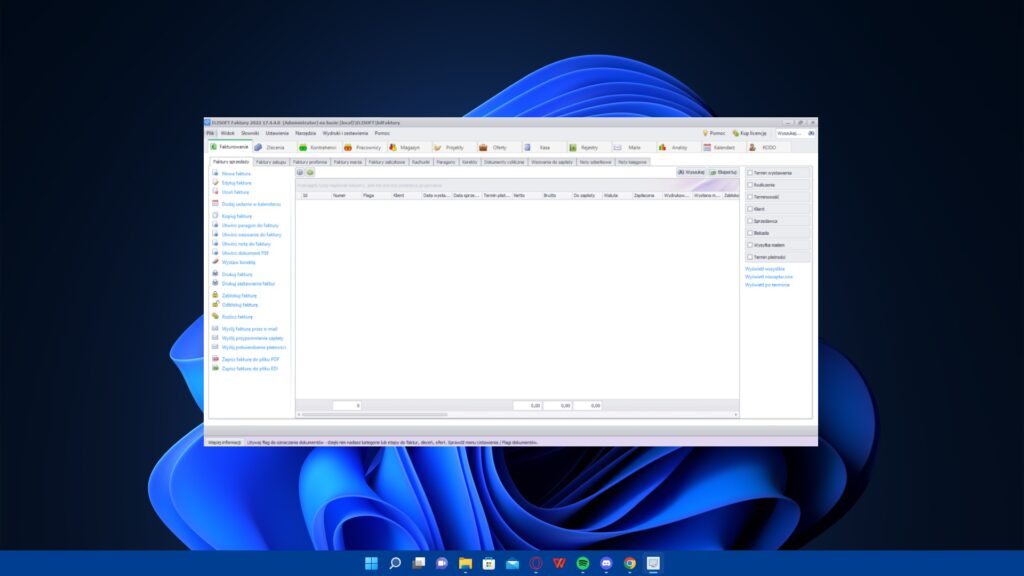The width and height of the screenshot is (1024, 576).
Task: Tick the Klient filter checkbox
Action: tap(750, 209)
